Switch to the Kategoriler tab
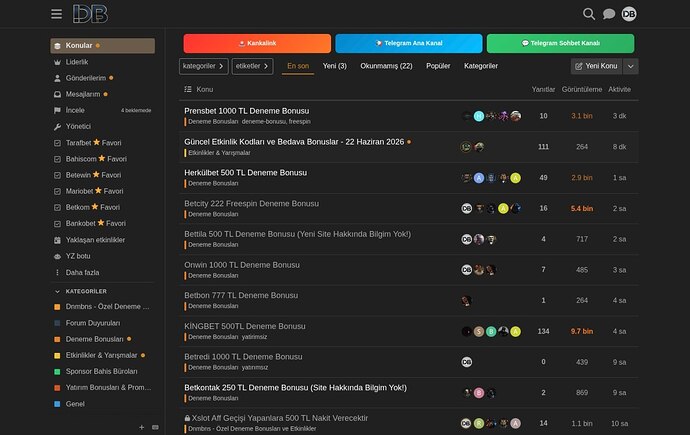The height and width of the screenshot is (435, 690). pos(481,66)
